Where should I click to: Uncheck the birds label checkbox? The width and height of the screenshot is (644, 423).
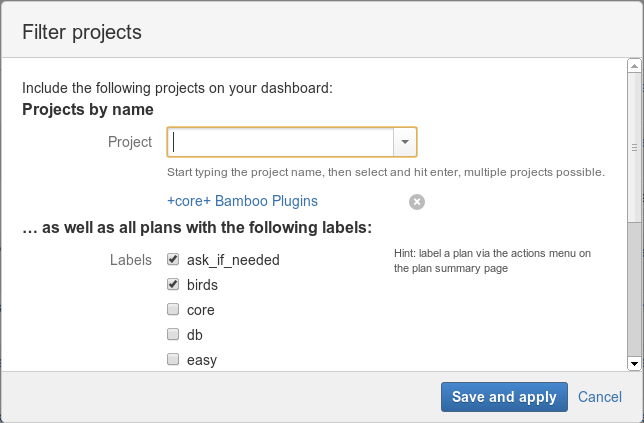click(x=173, y=284)
